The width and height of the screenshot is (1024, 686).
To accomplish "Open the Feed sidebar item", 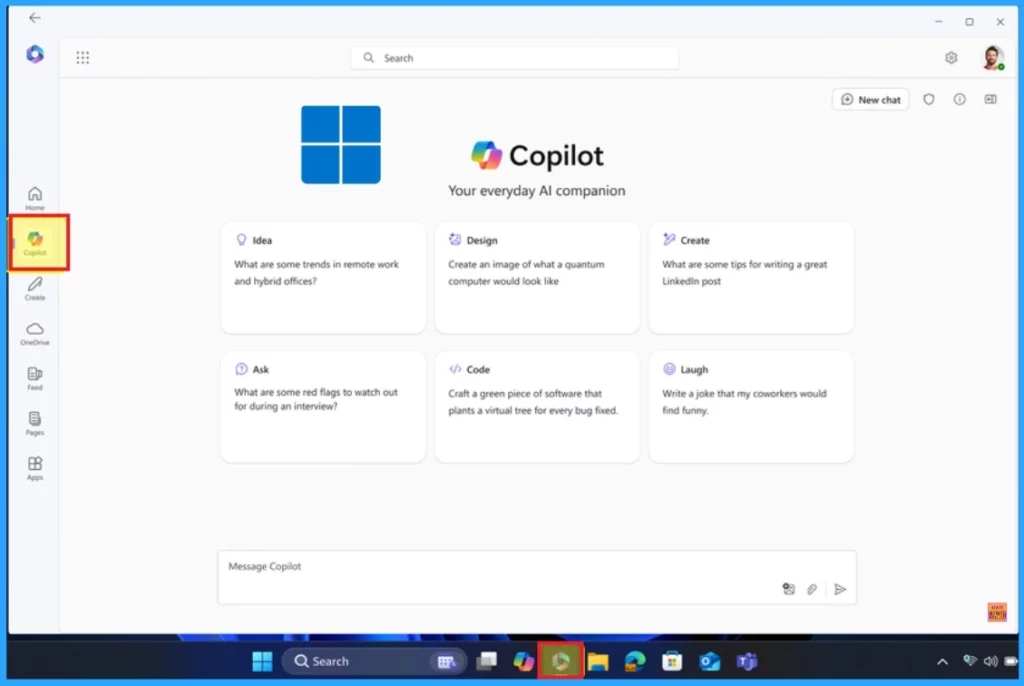I will pyautogui.click(x=35, y=378).
